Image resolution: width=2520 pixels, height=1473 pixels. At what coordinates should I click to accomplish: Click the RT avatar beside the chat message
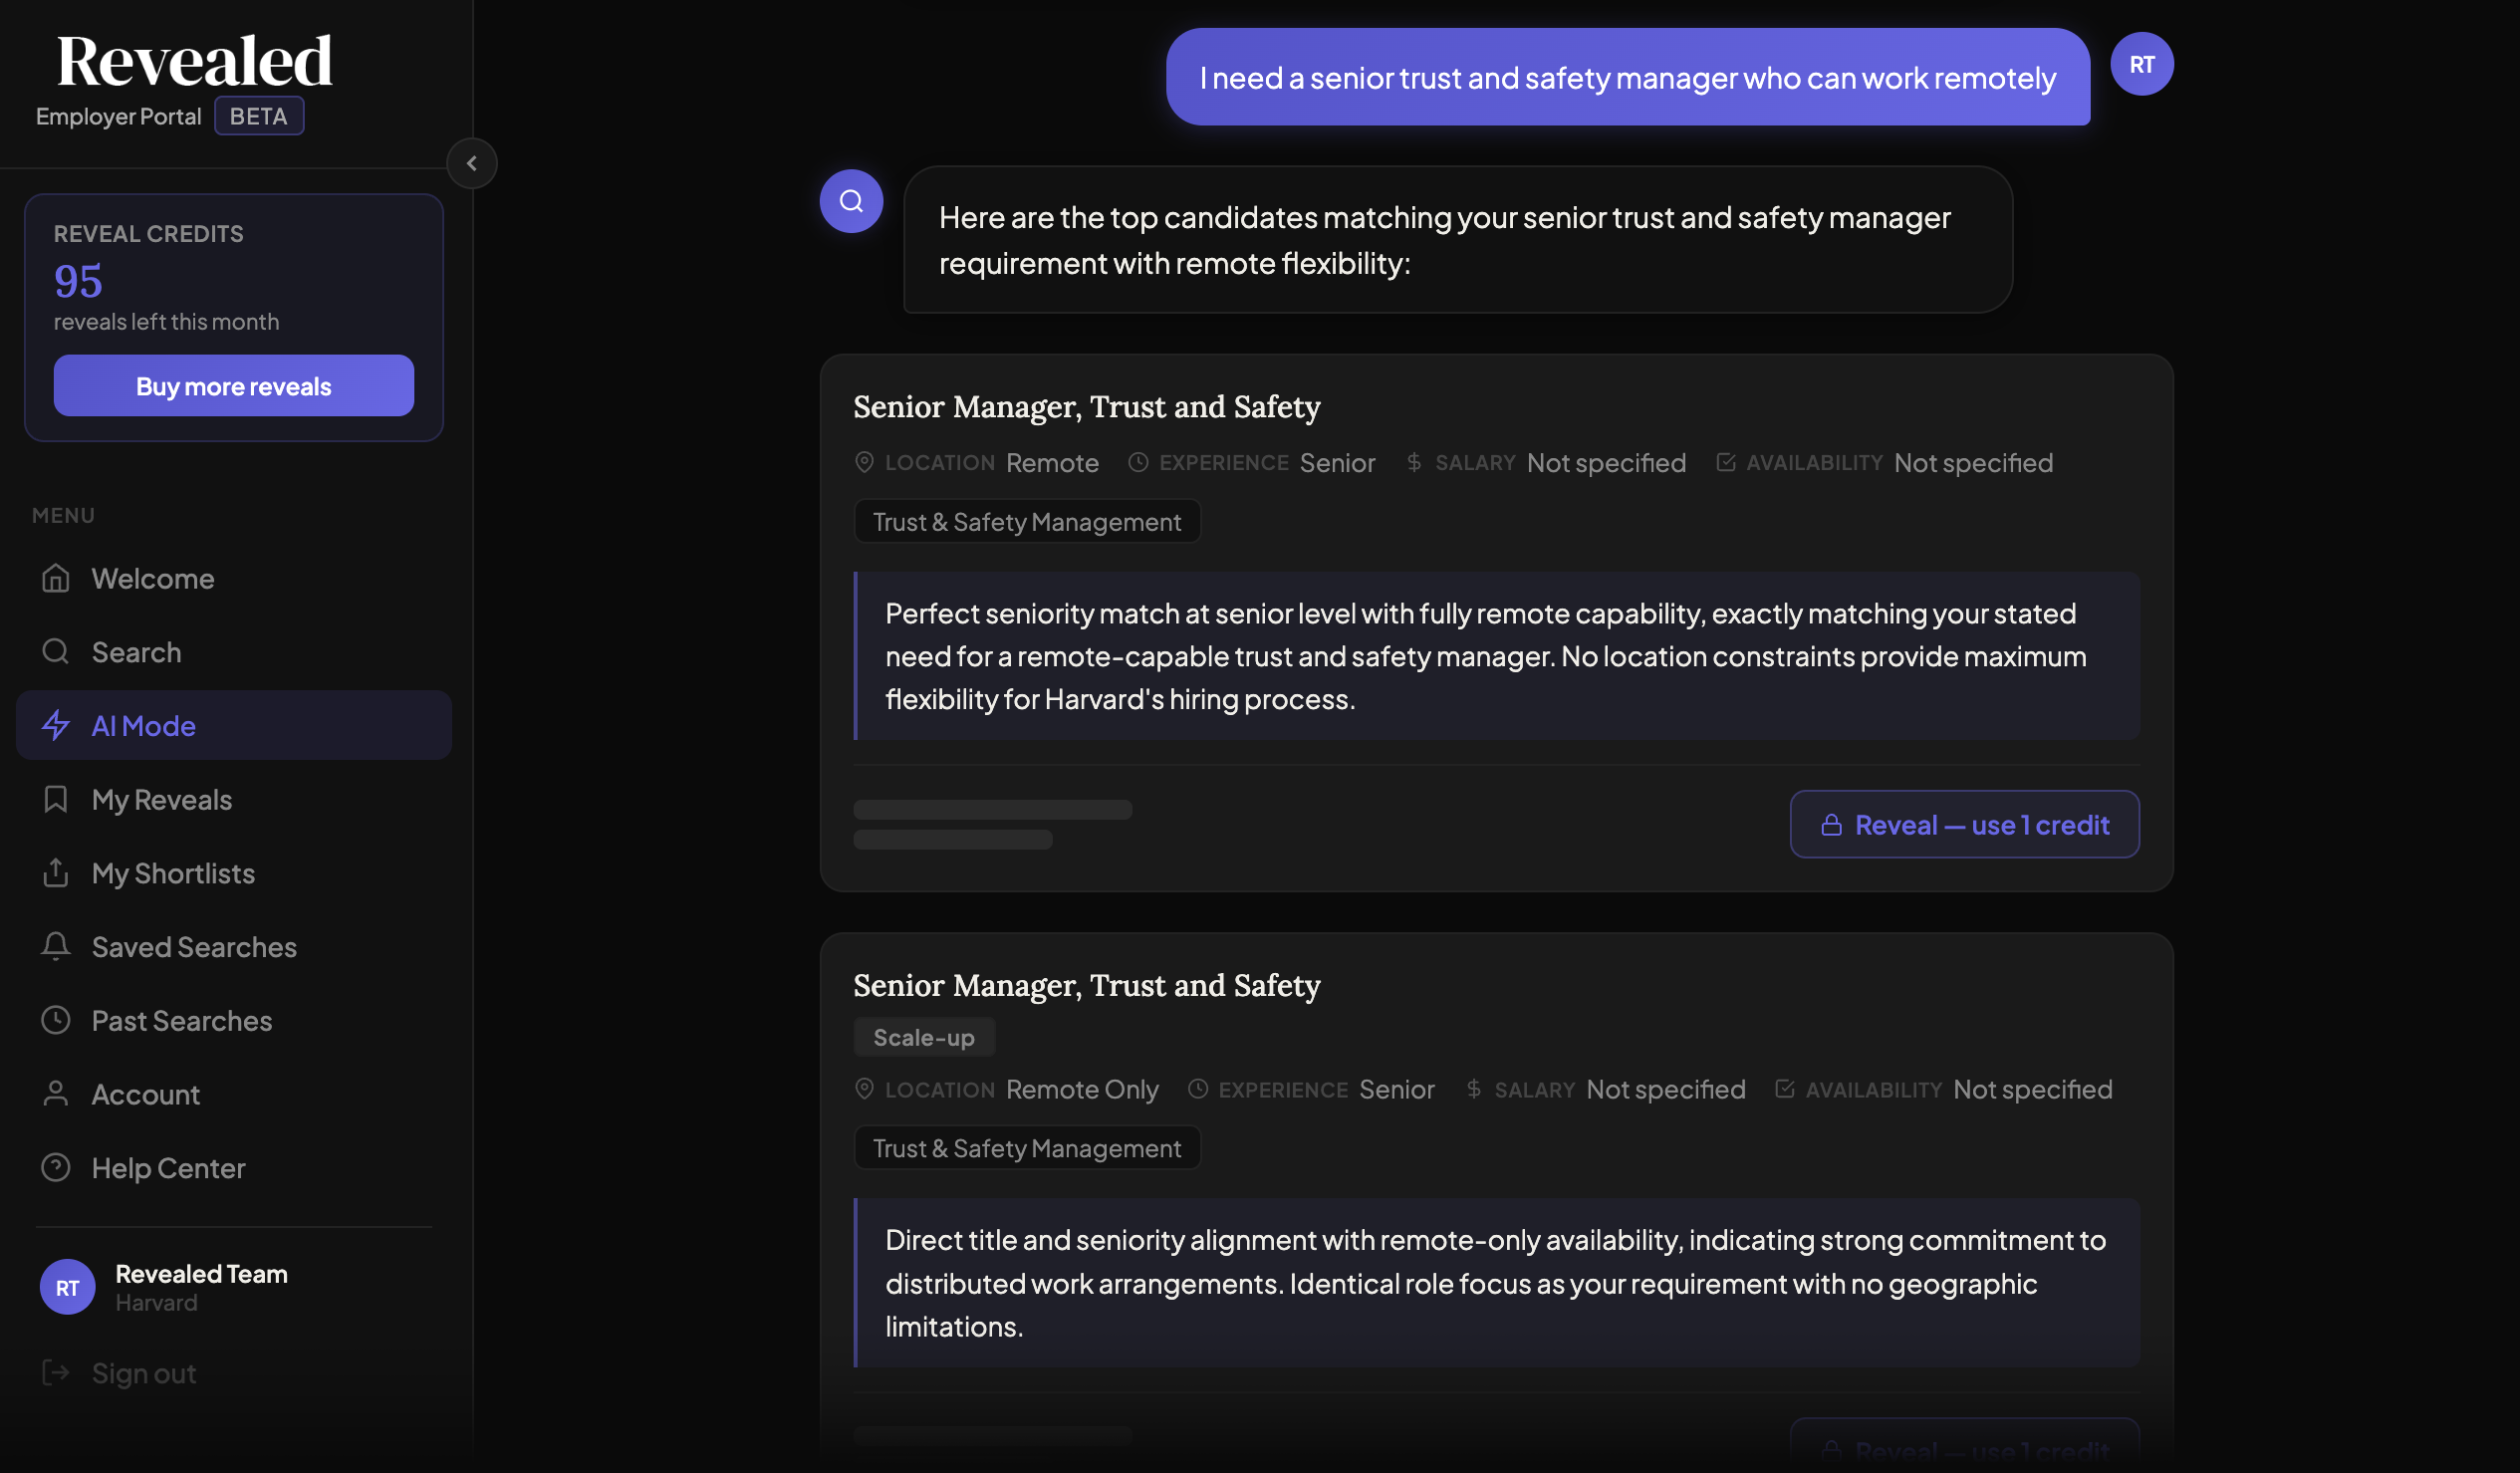(x=2141, y=64)
